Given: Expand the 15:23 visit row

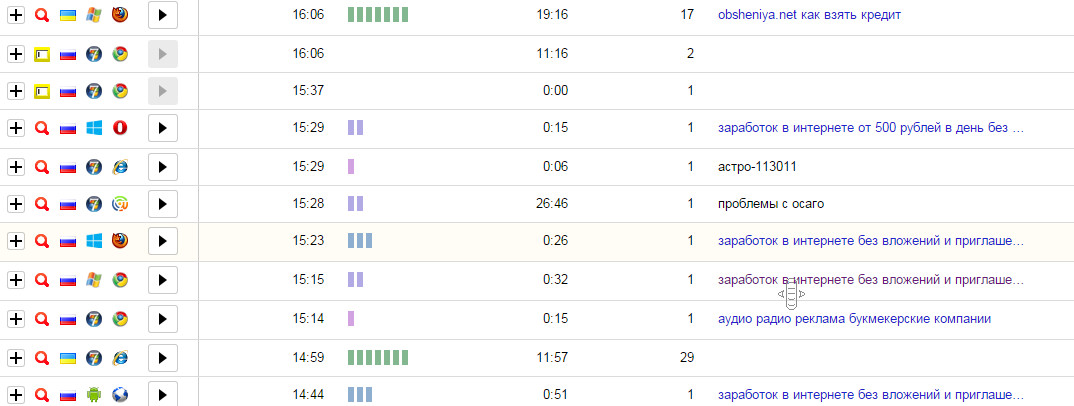Looking at the screenshot, I should [16, 241].
